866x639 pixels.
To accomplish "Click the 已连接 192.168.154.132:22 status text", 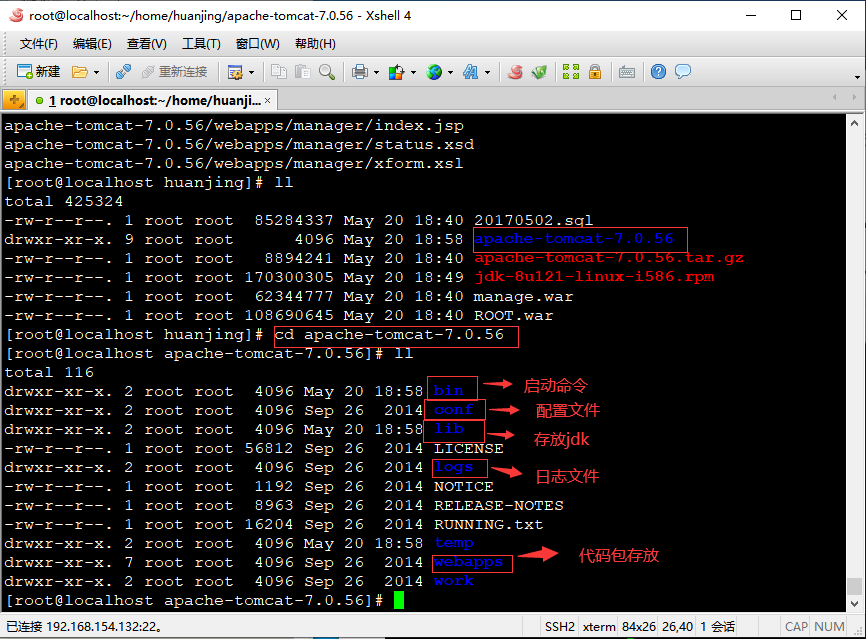I will pos(84,627).
